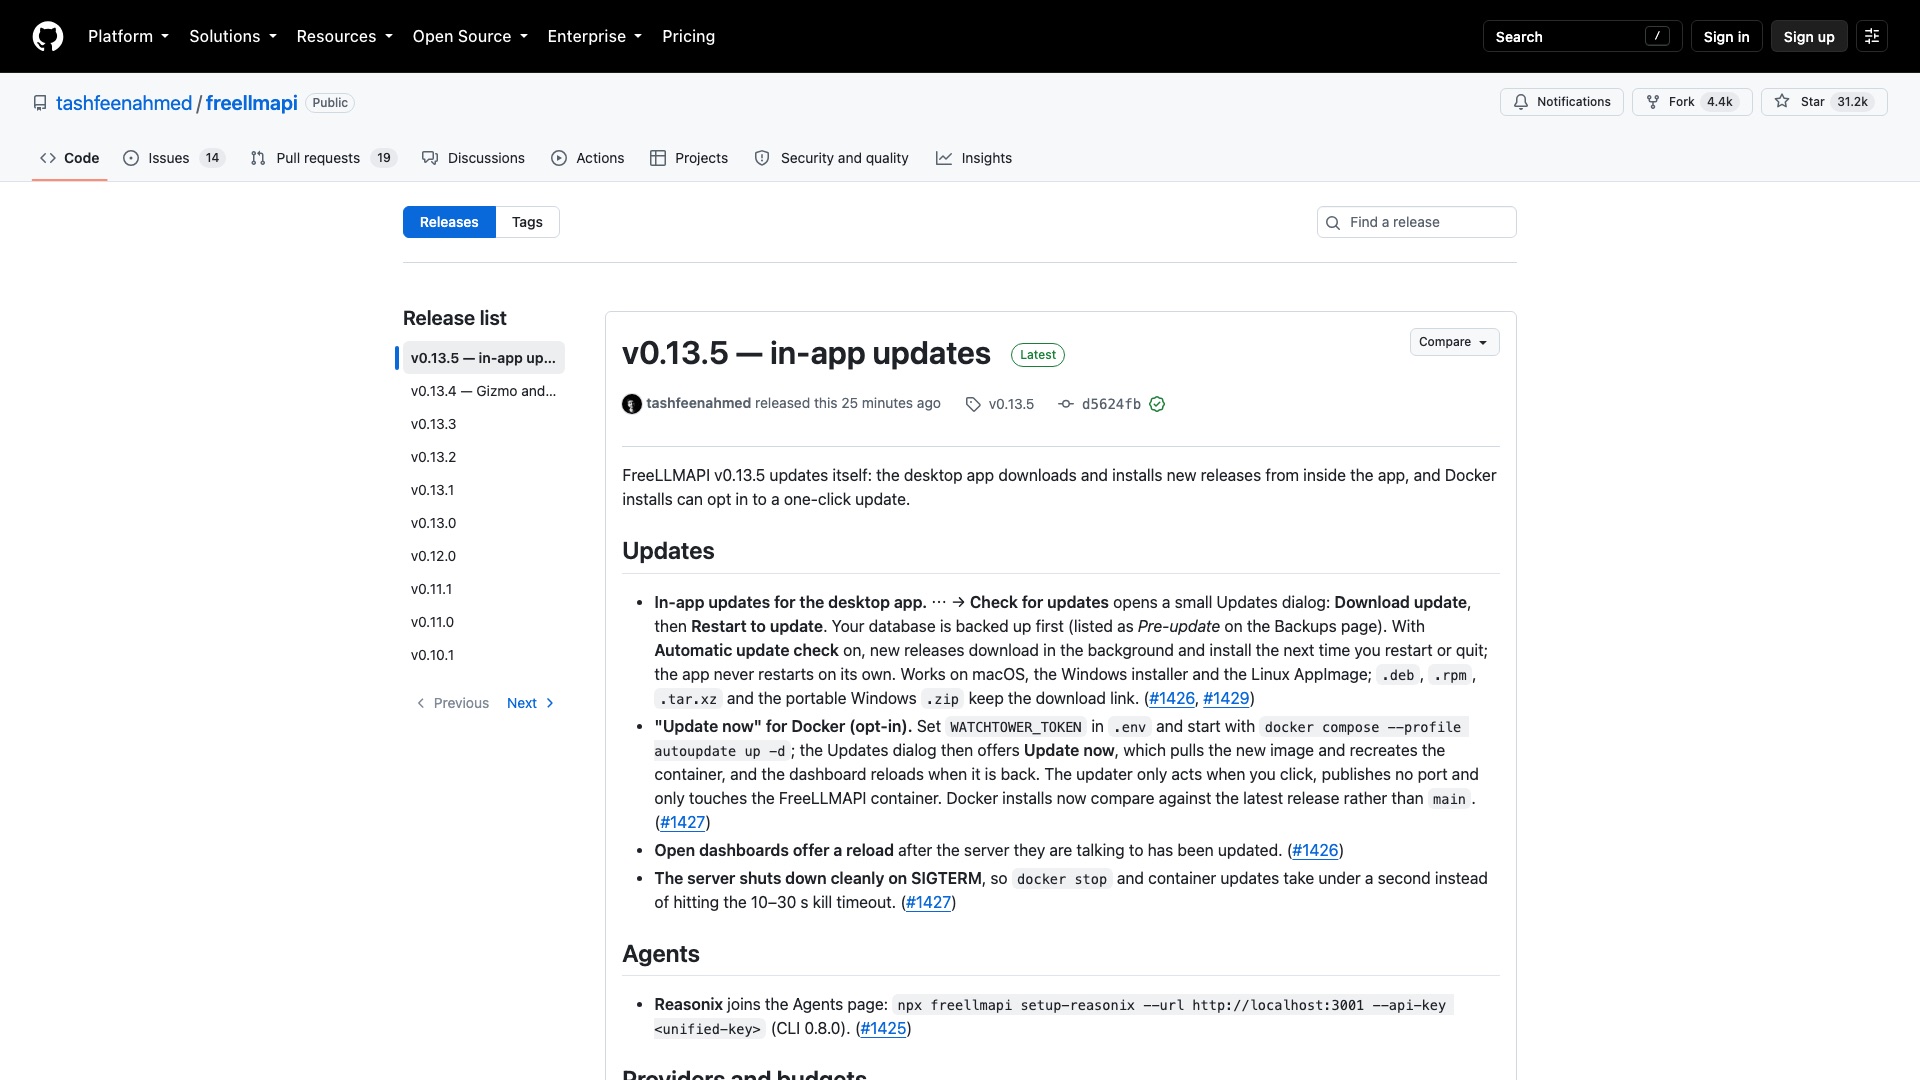The height and width of the screenshot is (1080, 1920).
Task: Select v0.10.1 in the release list
Action: point(484,655)
